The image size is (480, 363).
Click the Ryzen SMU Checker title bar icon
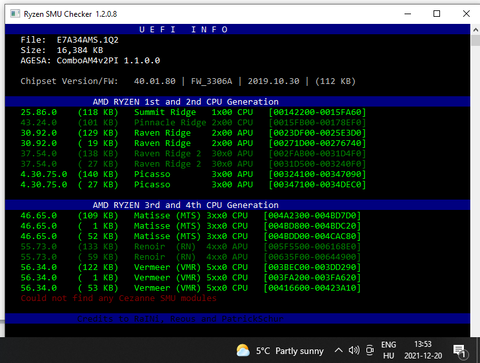point(15,14)
